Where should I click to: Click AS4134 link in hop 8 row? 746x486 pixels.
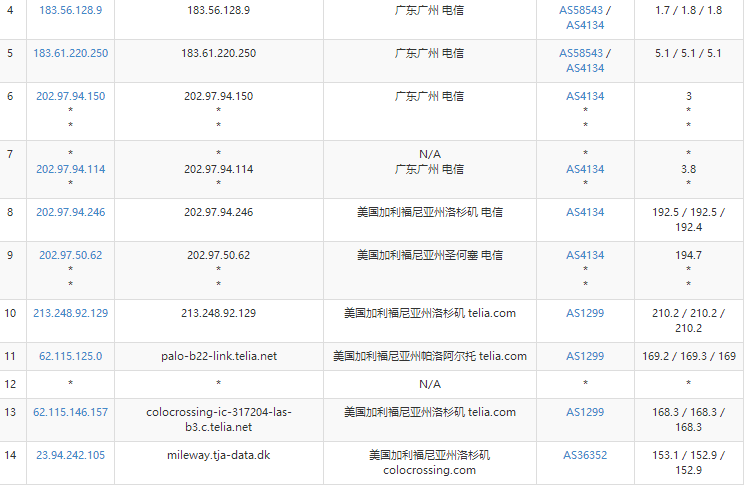585,212
